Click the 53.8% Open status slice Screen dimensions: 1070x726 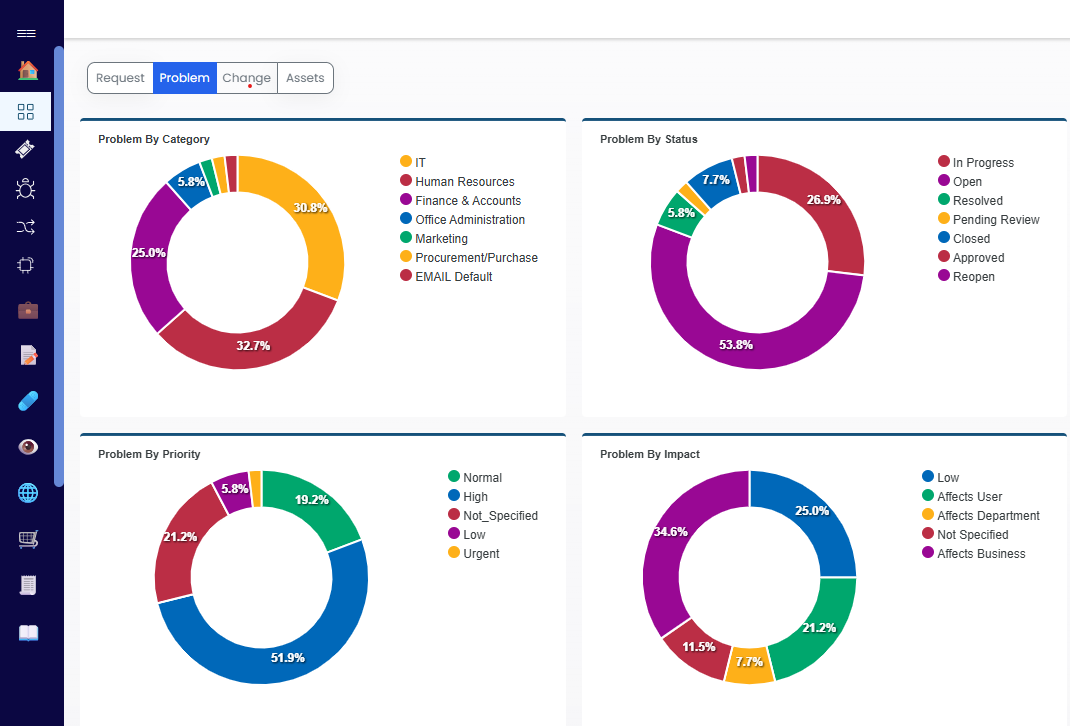coord(736,345)
